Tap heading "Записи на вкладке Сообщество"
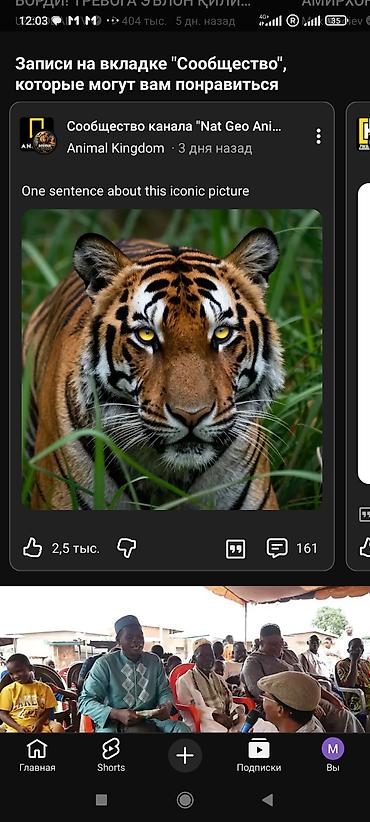 pos(151,74)
